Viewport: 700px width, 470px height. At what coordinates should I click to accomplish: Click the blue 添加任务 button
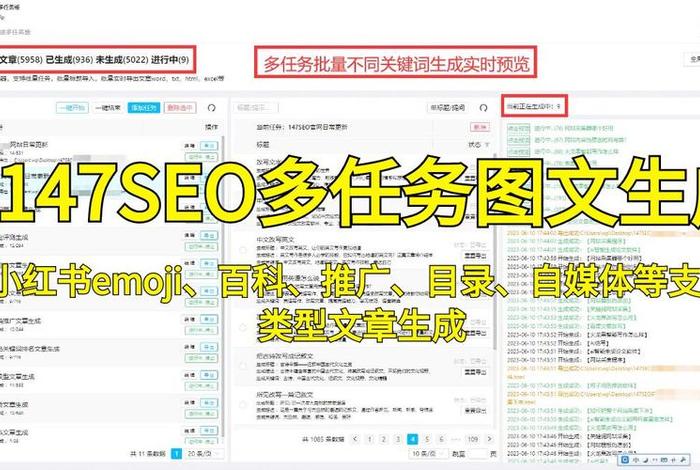coord(144,108)
